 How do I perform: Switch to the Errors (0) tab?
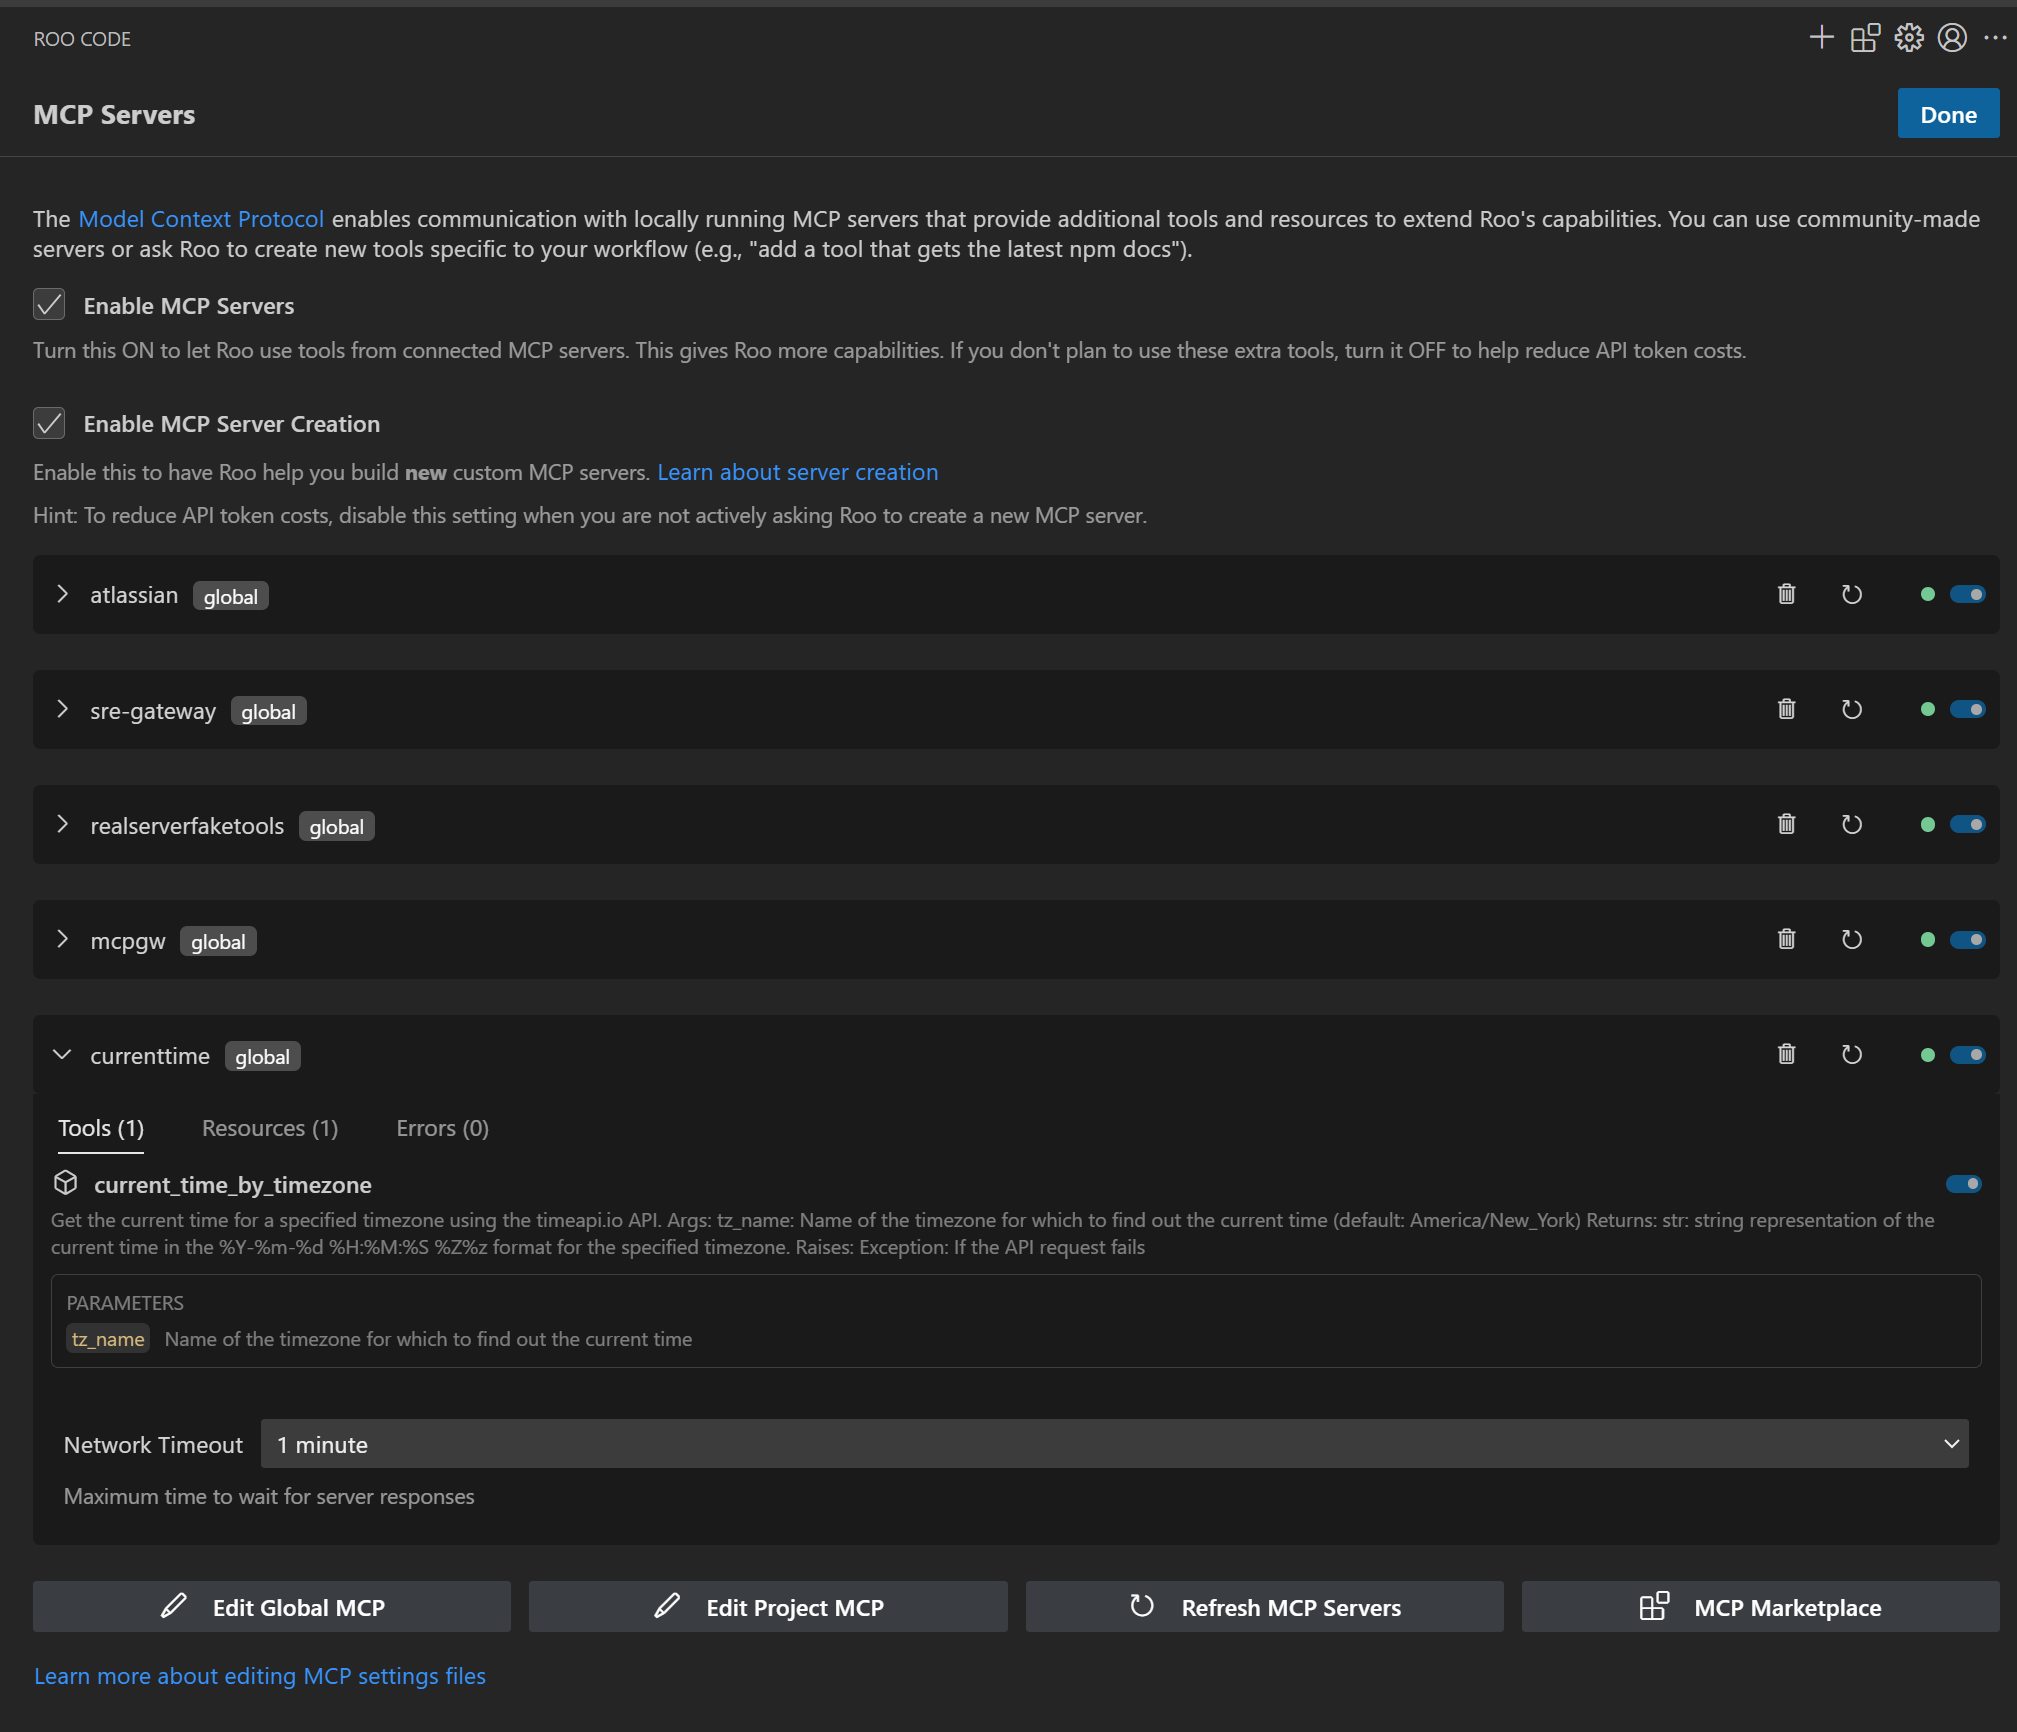(x=442, y=1128)
